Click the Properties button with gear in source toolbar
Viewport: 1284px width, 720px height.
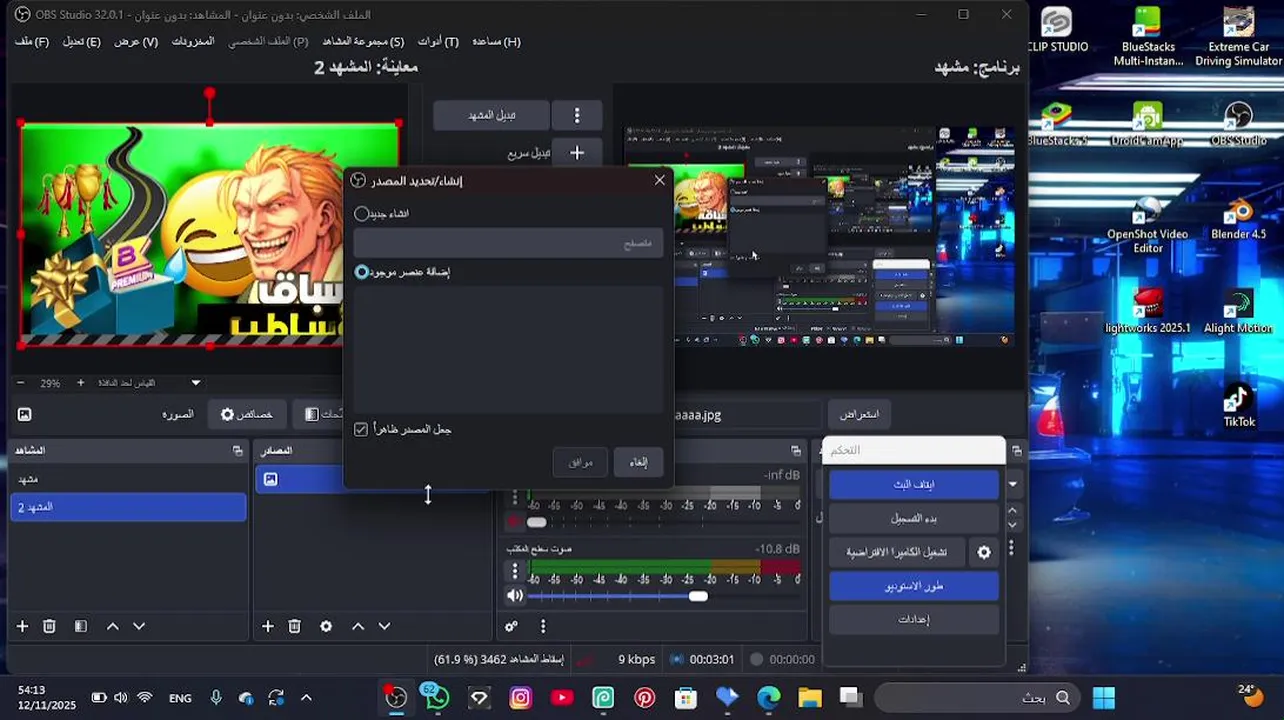[247, 414]
